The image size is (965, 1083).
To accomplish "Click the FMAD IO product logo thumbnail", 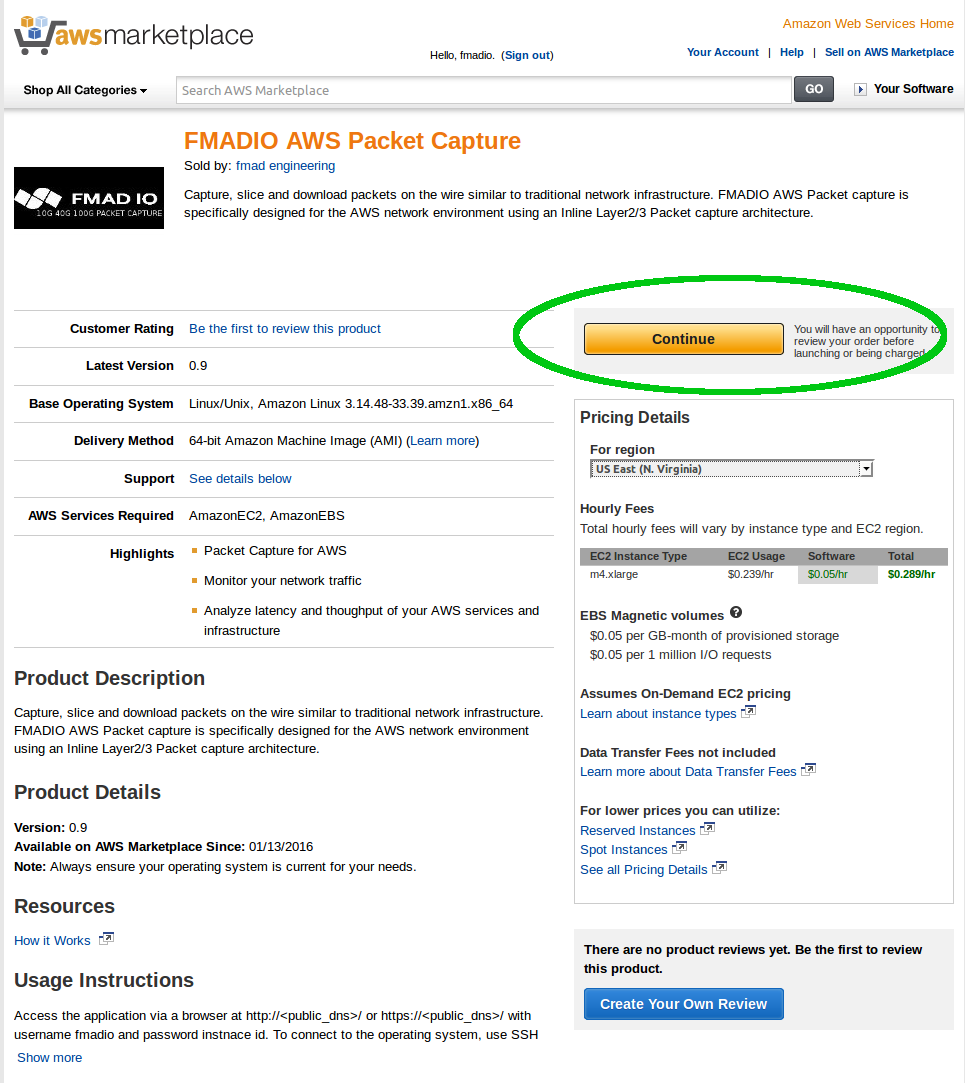I will [x=88, y=197].
